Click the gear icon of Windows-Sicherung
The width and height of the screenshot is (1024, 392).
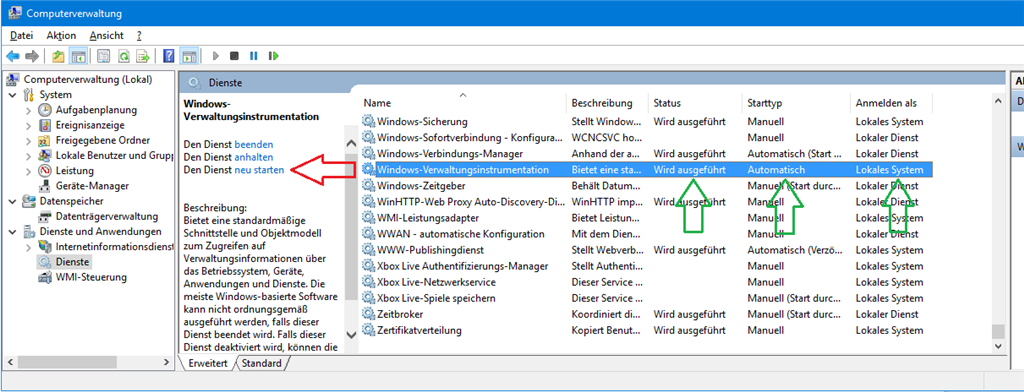(x=369, y=122)
